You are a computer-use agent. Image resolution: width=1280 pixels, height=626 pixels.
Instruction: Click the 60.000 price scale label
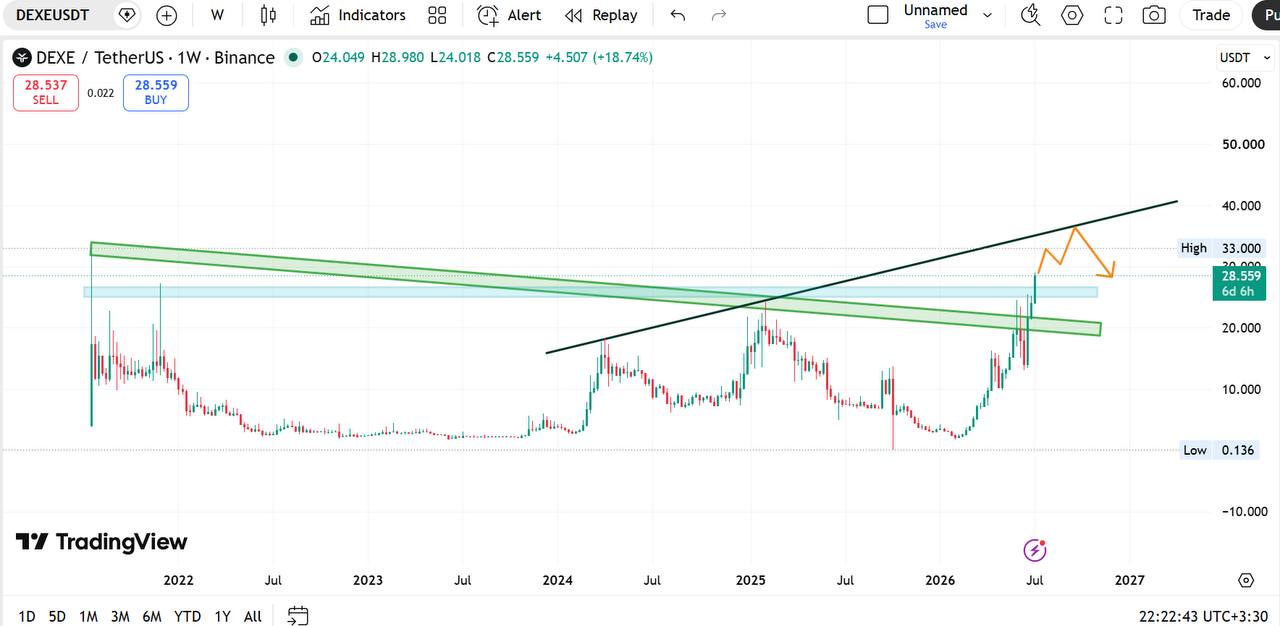1242,83
